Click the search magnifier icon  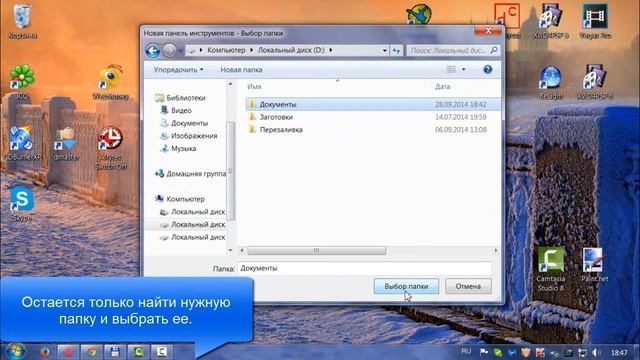point(494,50)
